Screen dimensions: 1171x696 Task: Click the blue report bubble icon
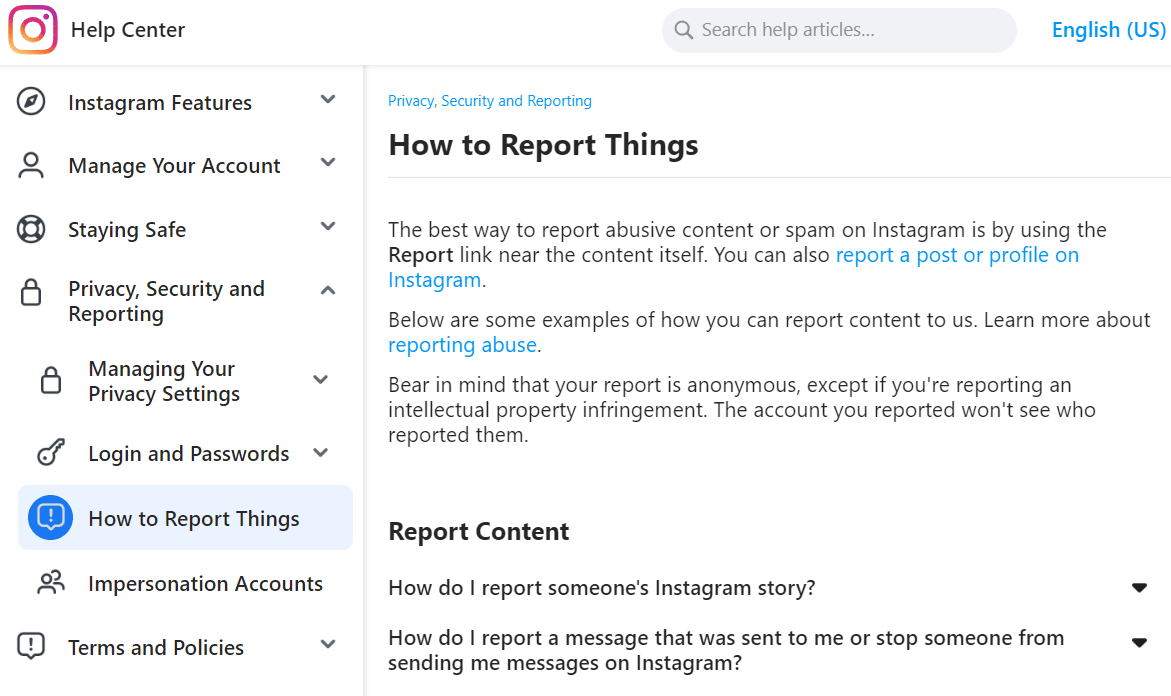(x=50, y=518)
